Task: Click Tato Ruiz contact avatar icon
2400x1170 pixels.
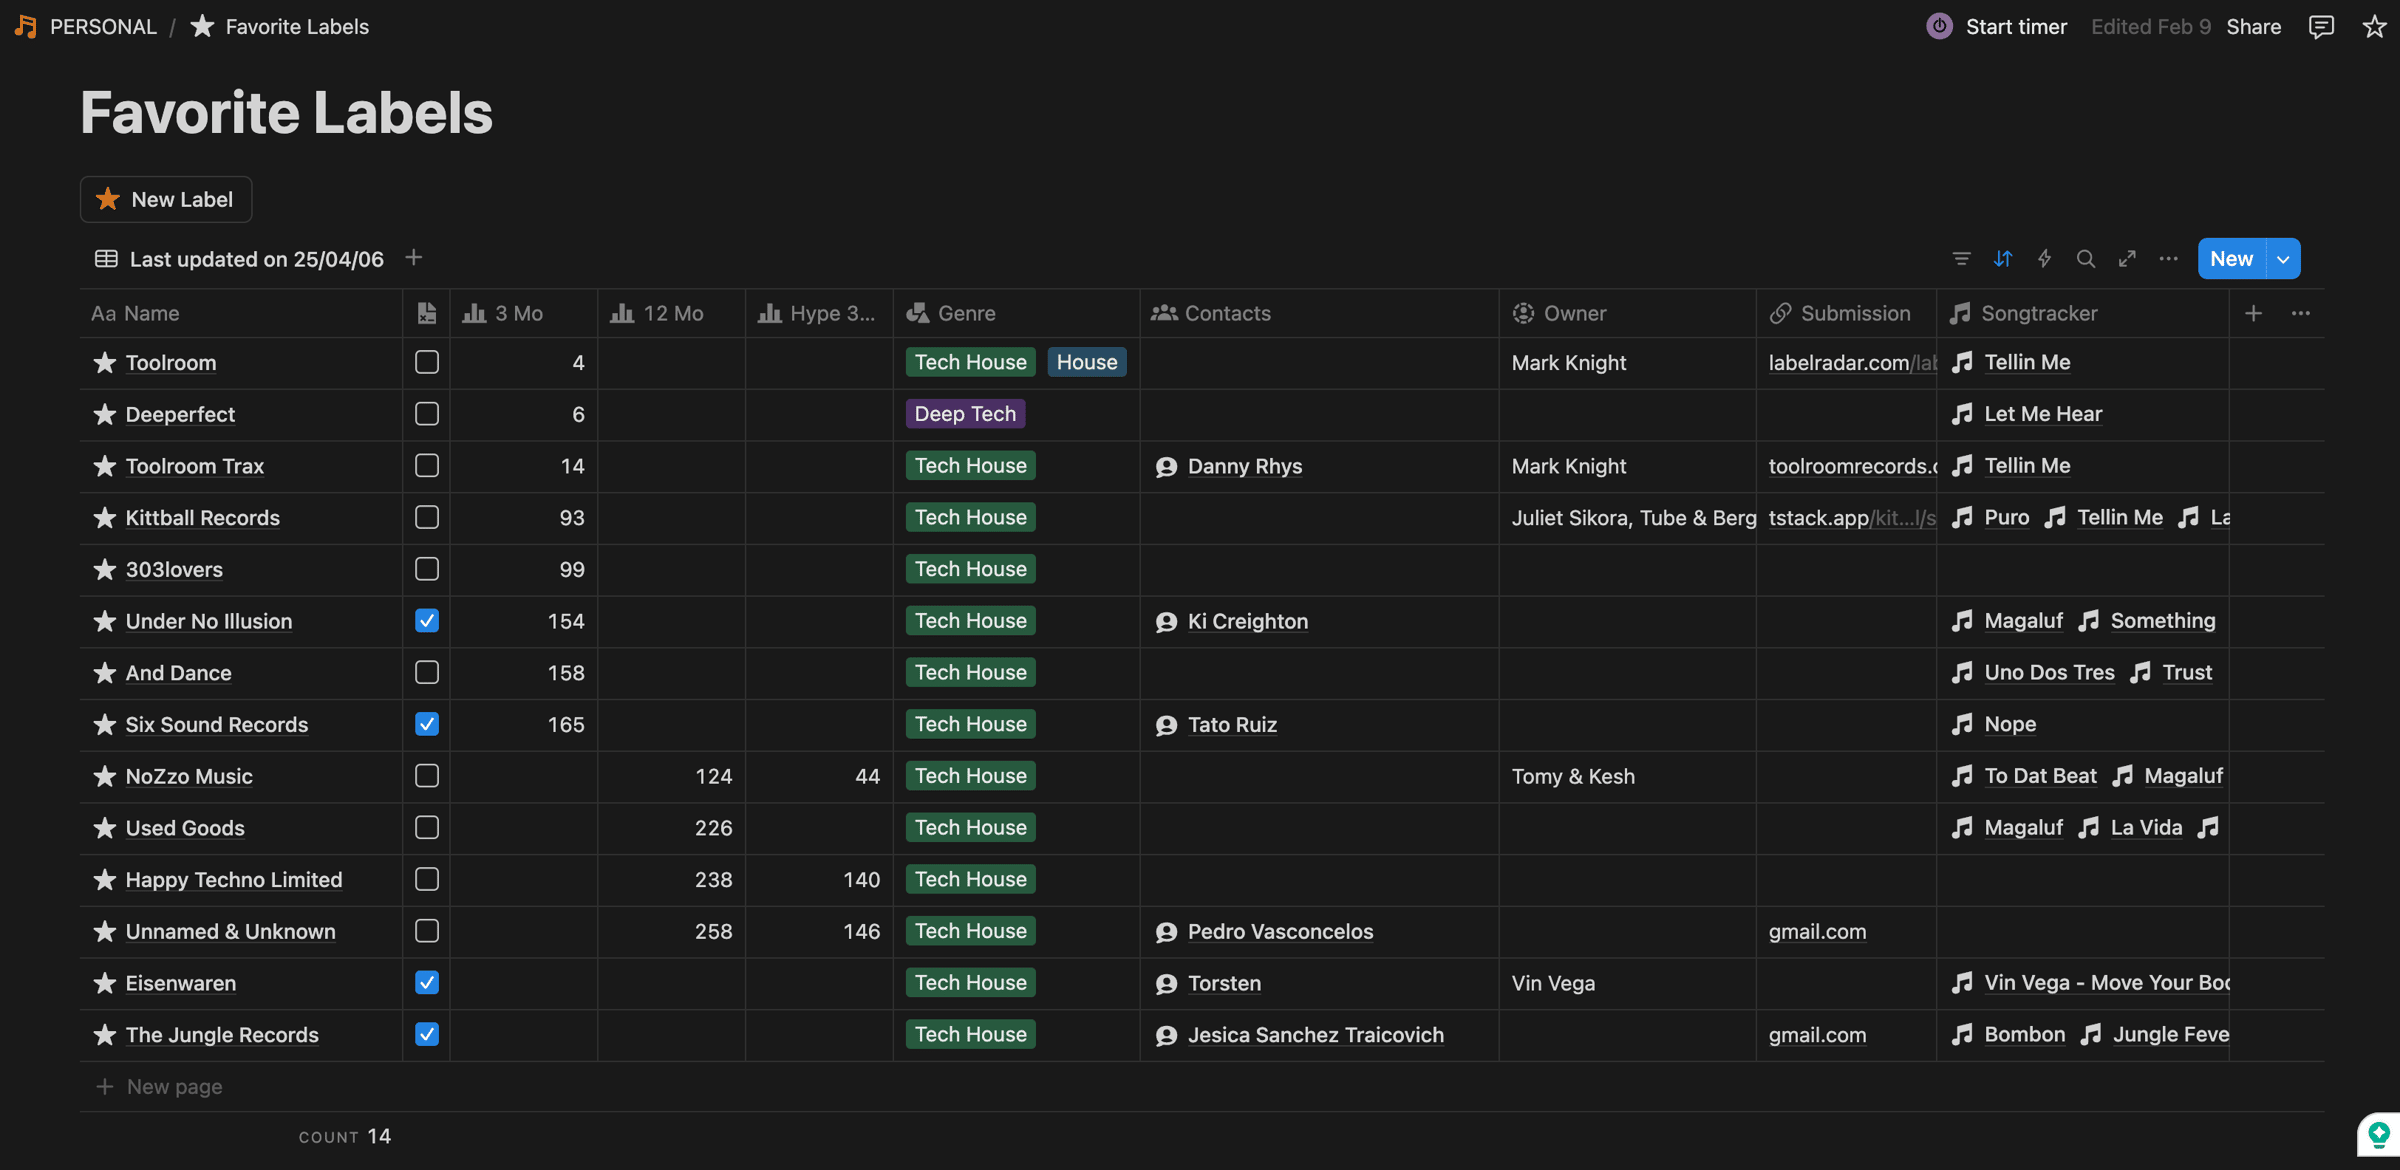Action: point(1166,725)
